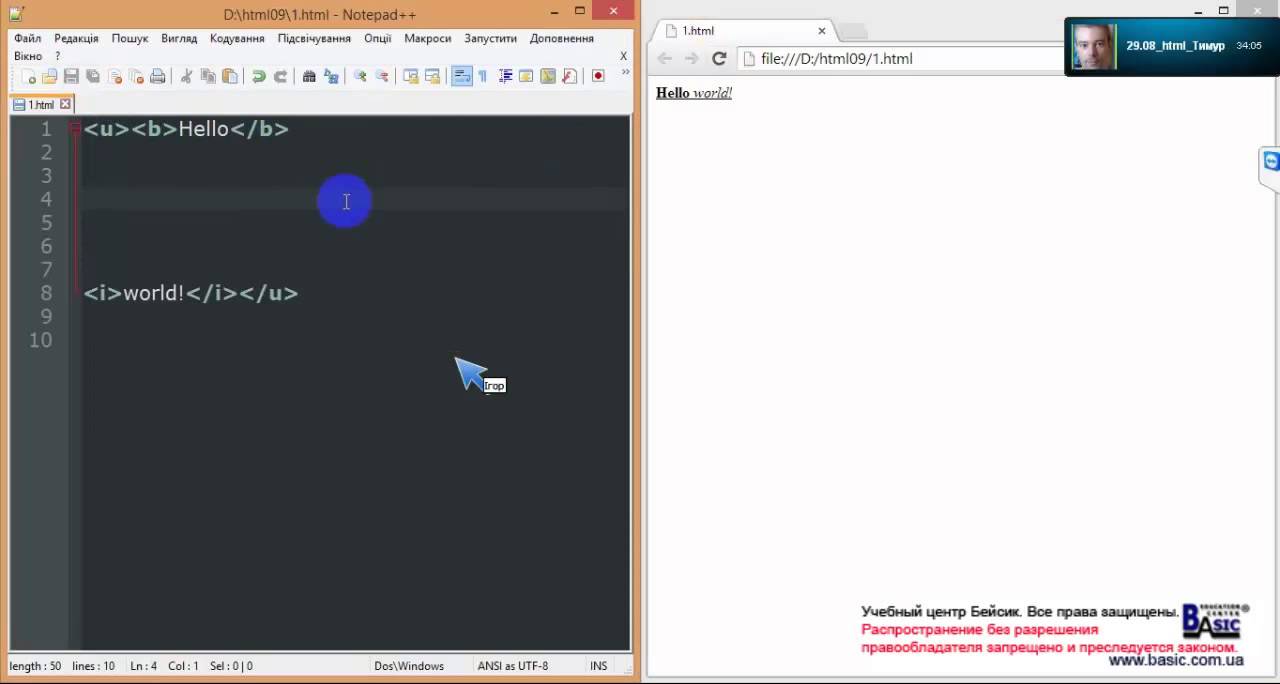Click line number 8 in margin
The image size is (1280, 684).
click(46, 293)
